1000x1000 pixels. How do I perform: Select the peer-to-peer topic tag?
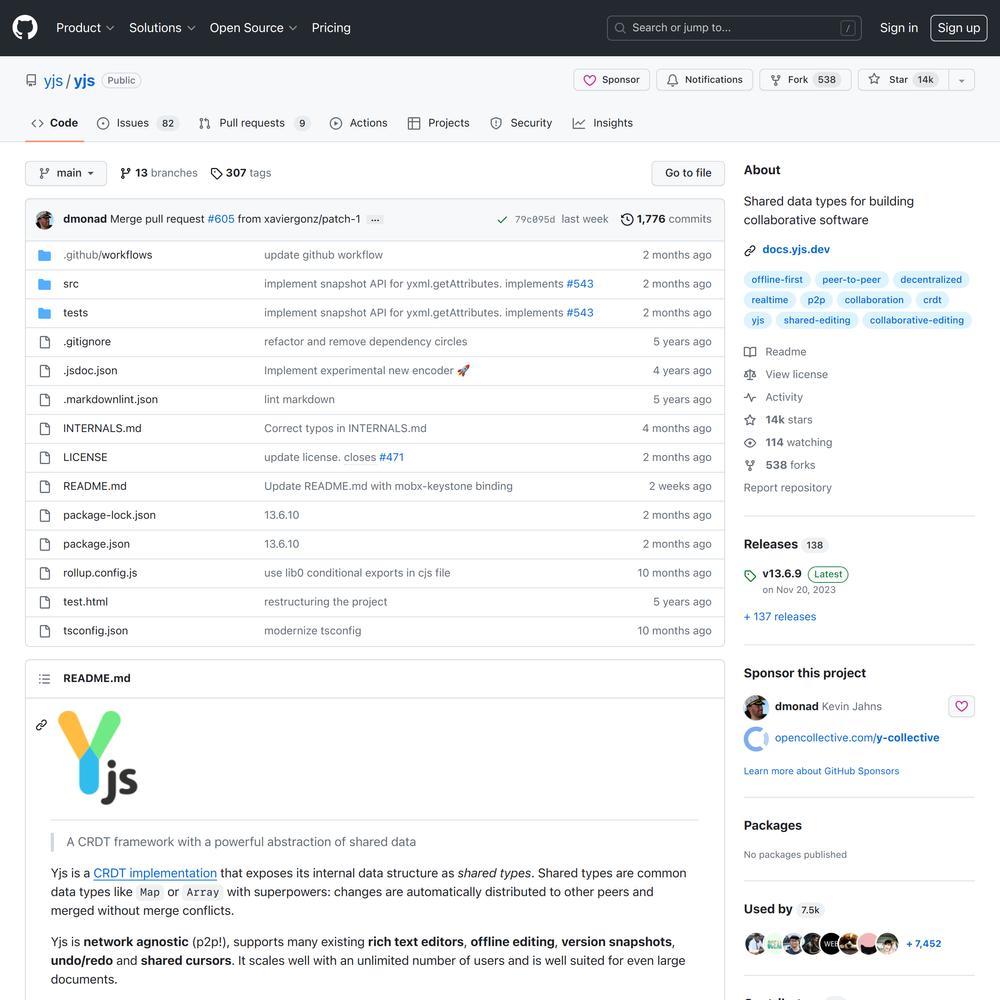[x=851, y=279]
